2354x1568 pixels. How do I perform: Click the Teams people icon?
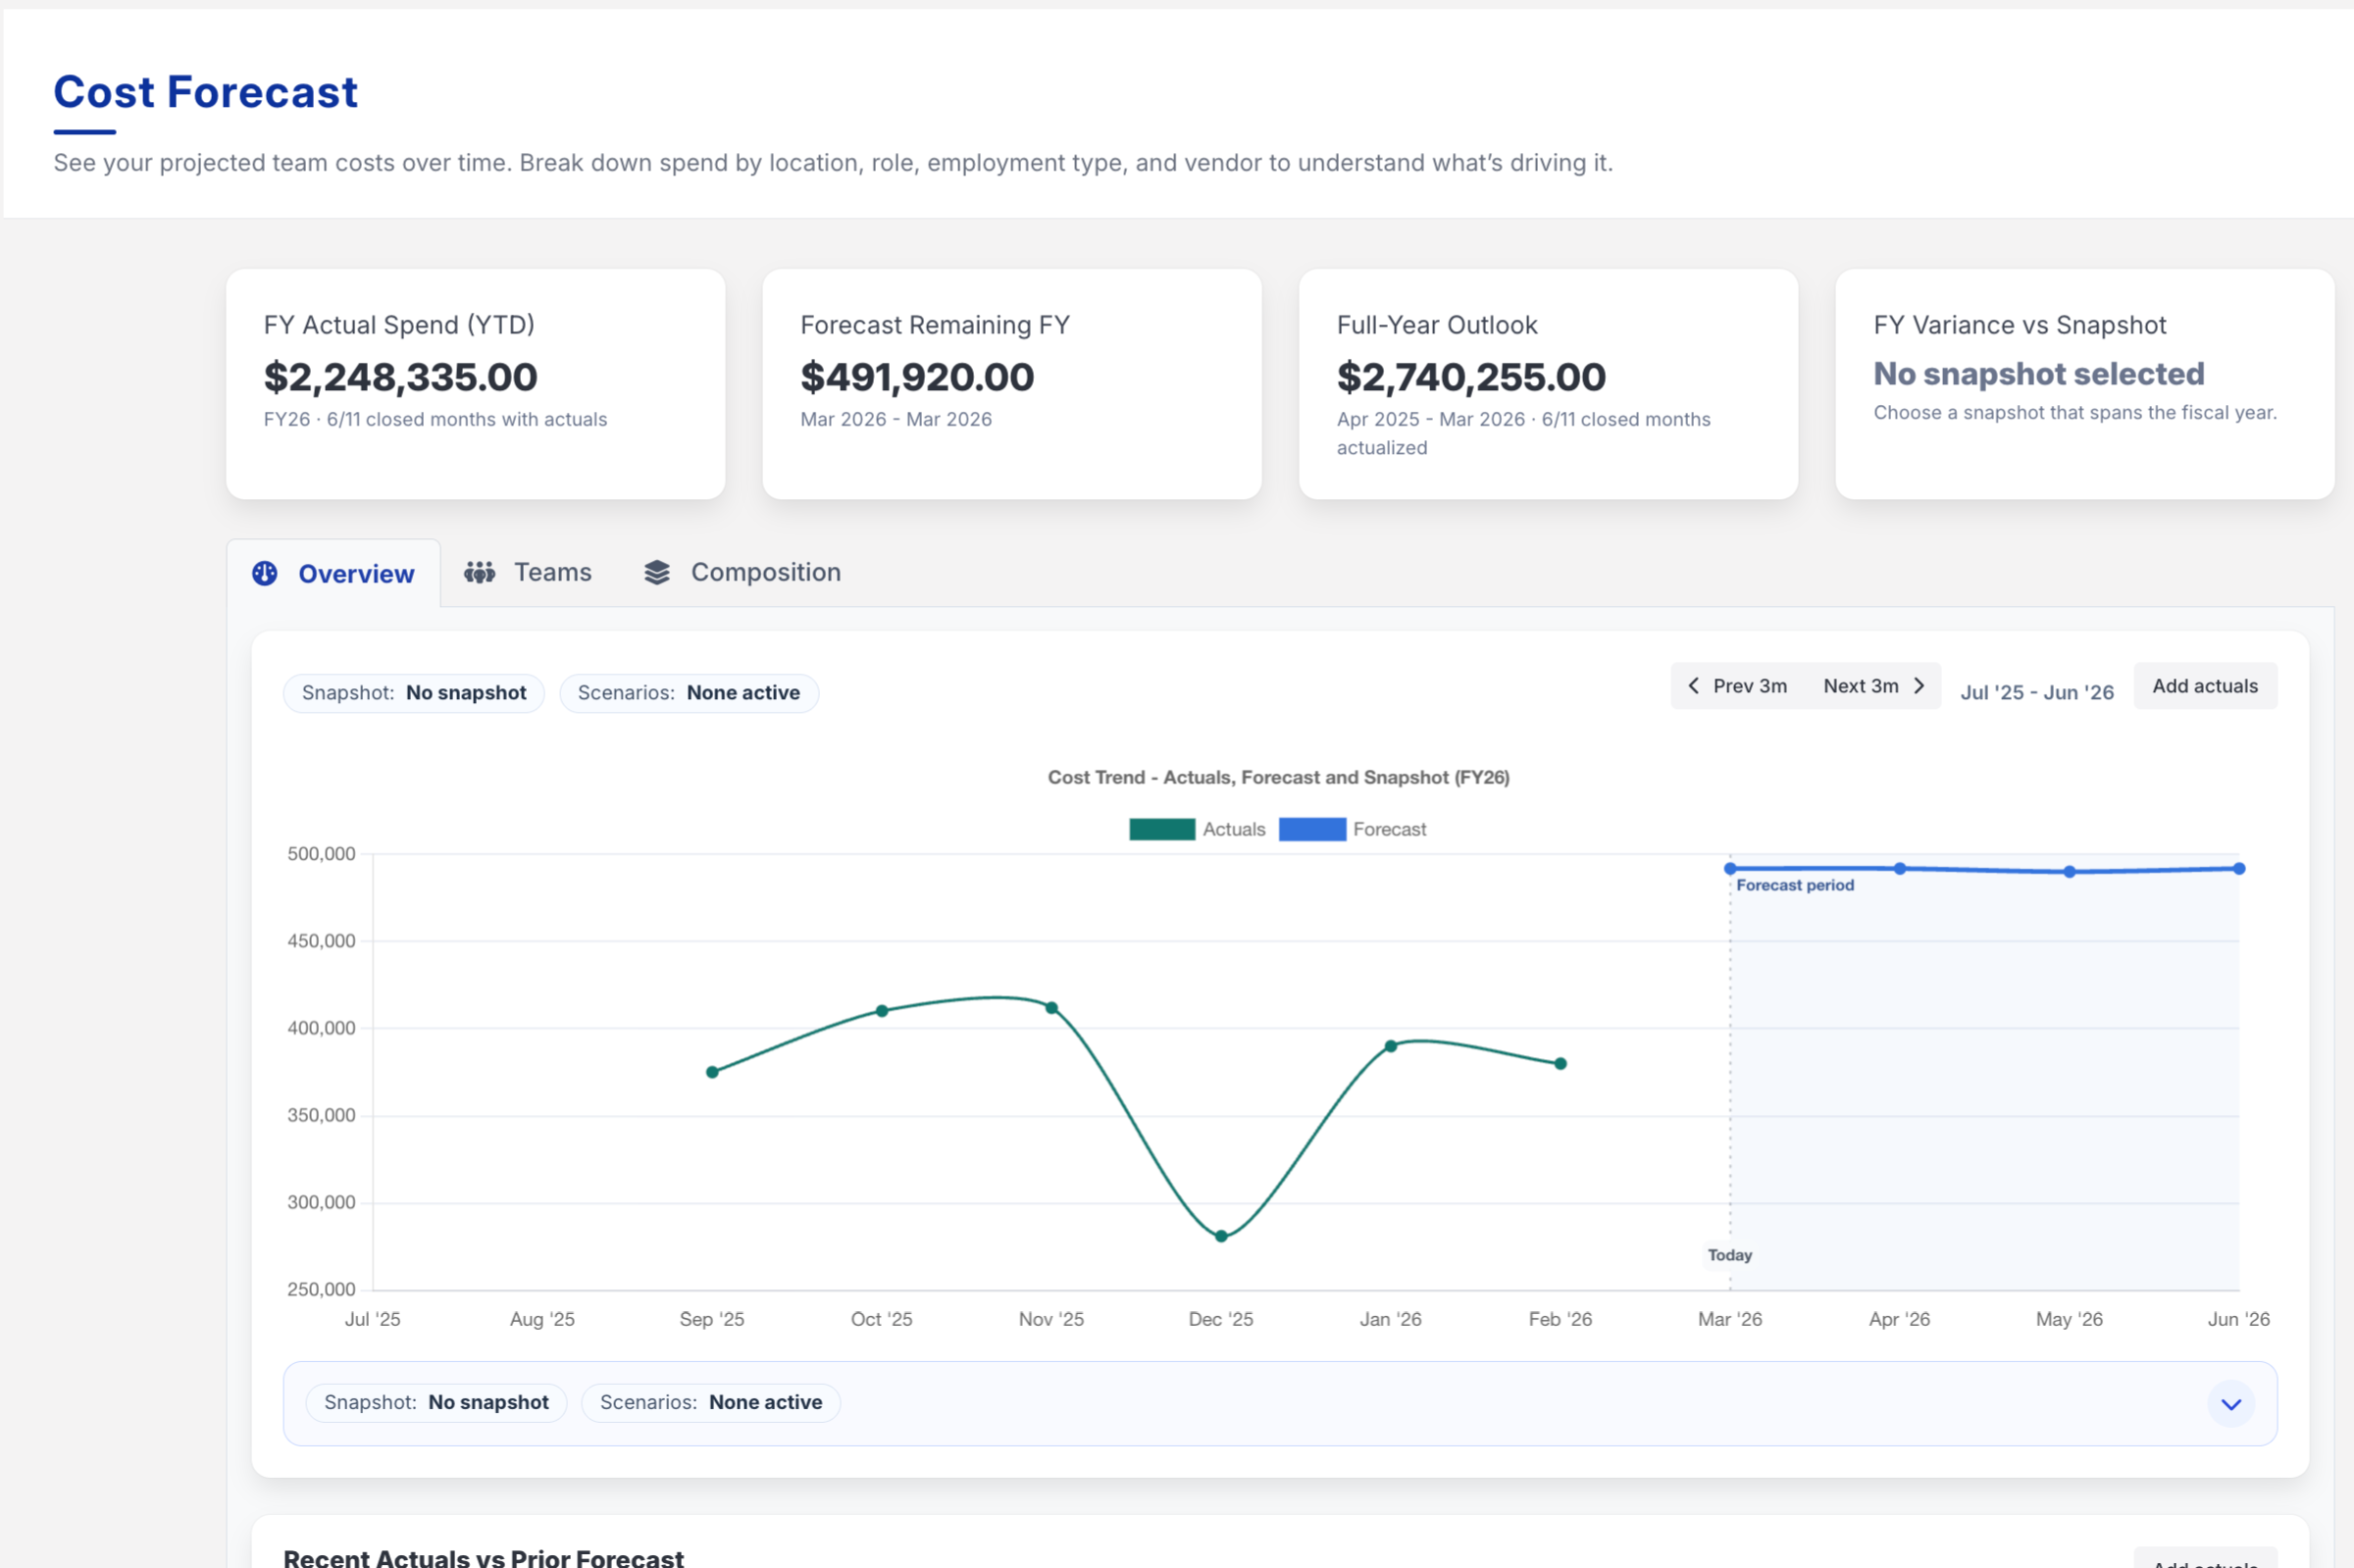[x=480, y=572]
